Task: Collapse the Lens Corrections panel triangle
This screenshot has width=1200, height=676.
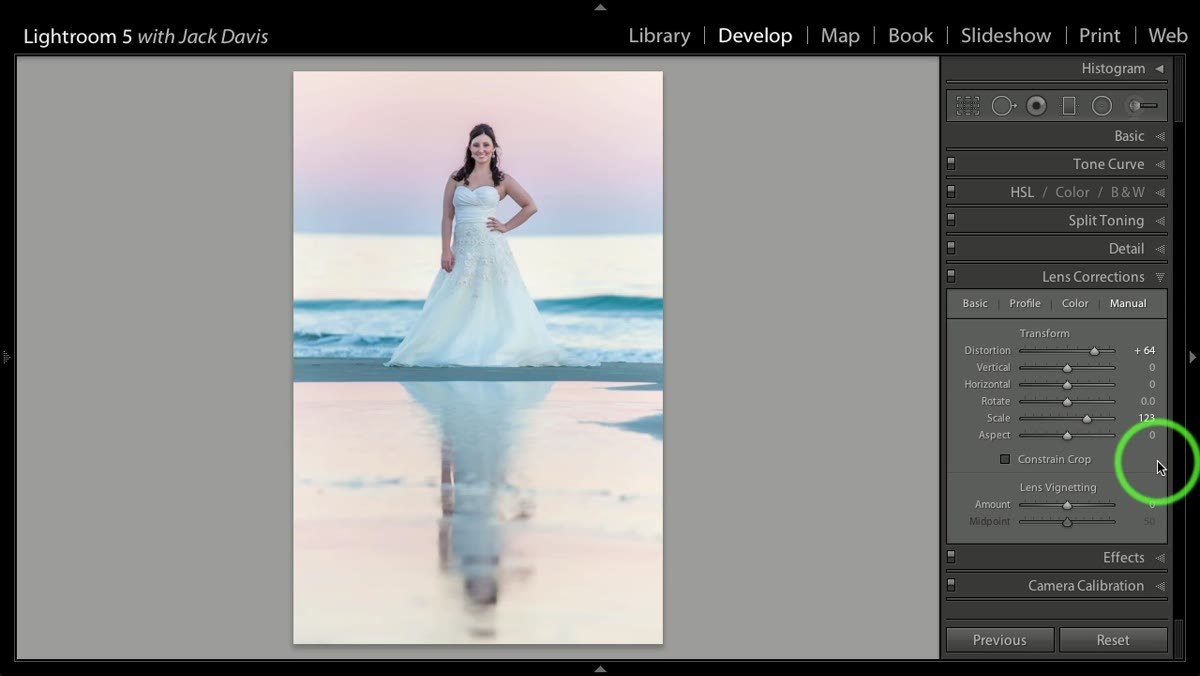Action: pos(1160,277)
